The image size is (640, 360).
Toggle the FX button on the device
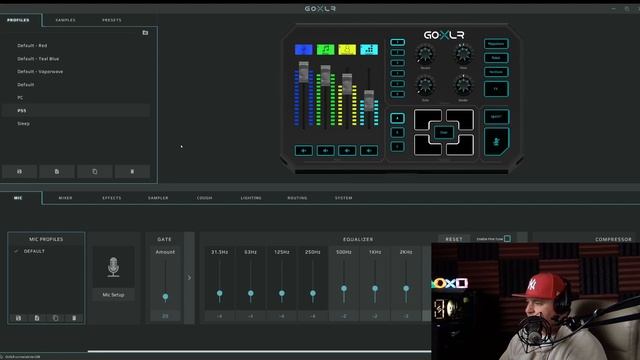pyautogui.click(x=496, y=89)
